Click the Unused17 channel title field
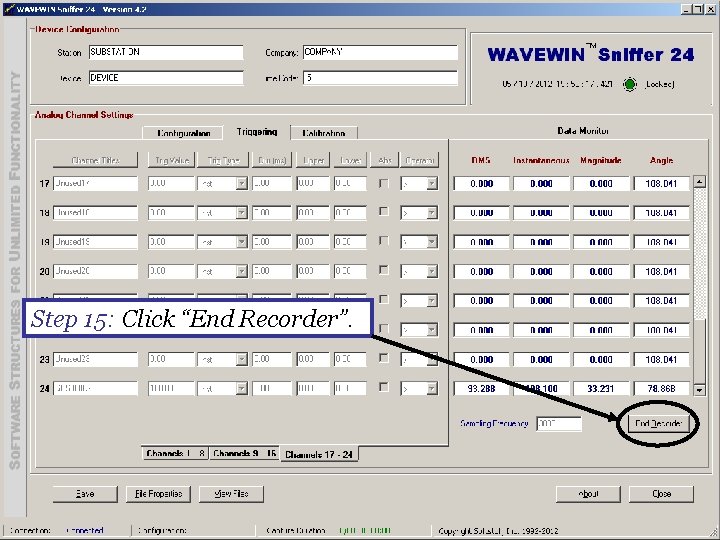Viewport: 720px width, 540px height. [x=96, y=184]
